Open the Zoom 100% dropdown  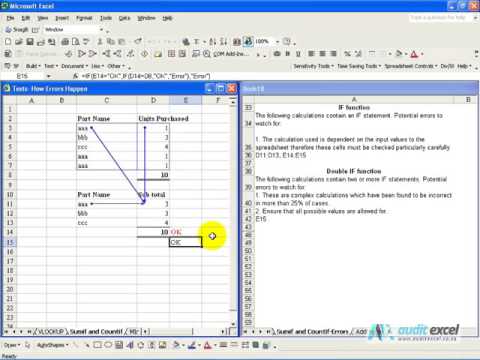coord(277,42)
